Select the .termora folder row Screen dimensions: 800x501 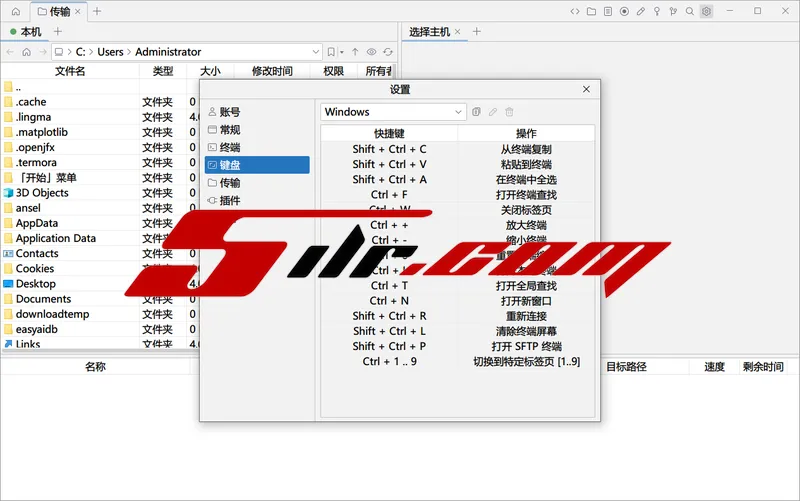tap(100, 162)
